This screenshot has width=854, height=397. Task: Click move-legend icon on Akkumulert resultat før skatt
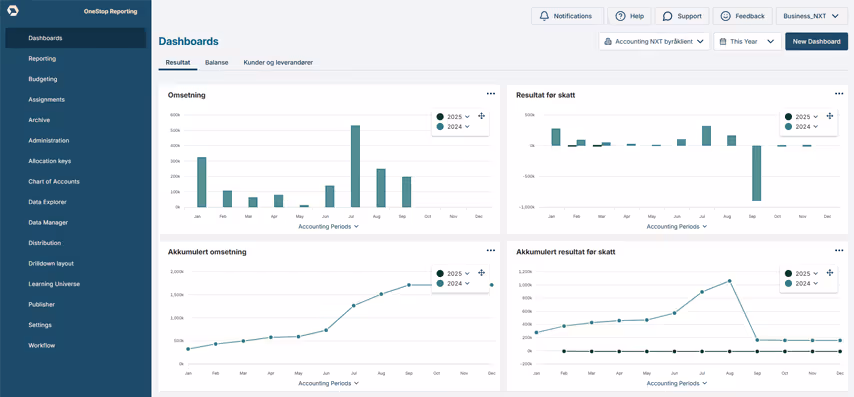point(829,273)
